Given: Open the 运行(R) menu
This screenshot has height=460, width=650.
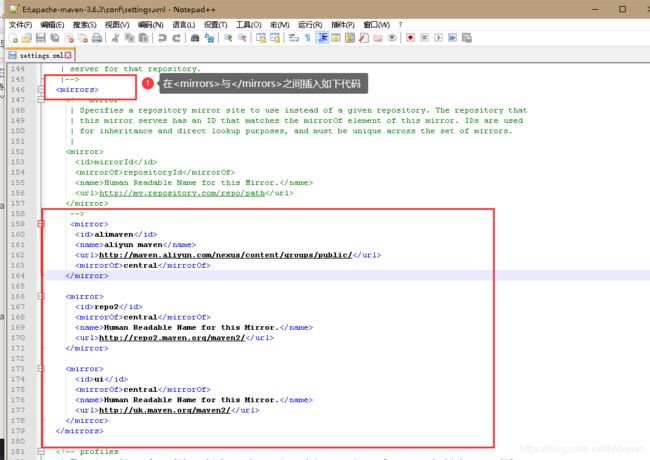Looking at the screenshot, I should (x=310, y=25).
